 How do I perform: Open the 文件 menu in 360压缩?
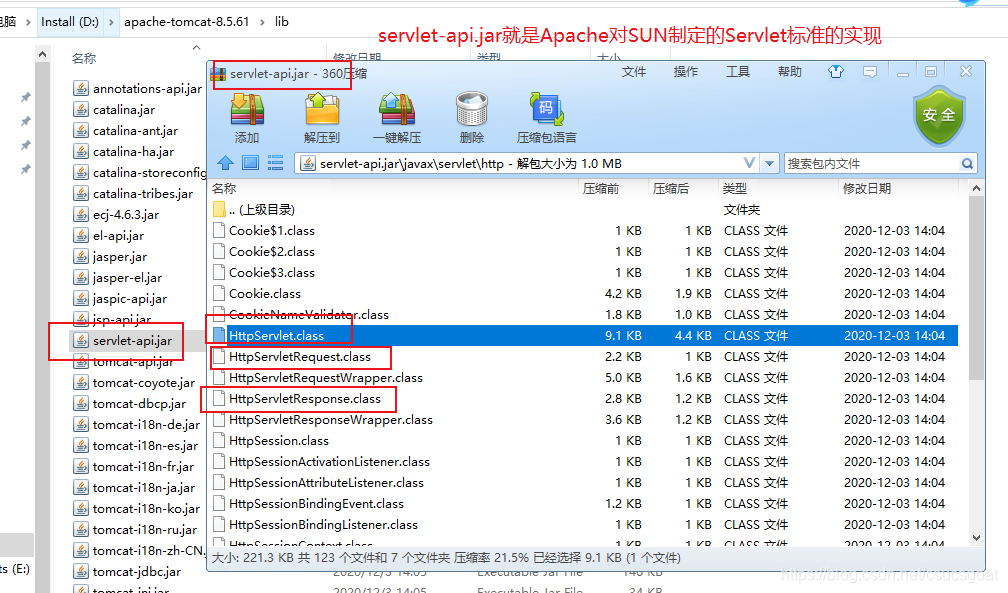click(x=633, y=72)
